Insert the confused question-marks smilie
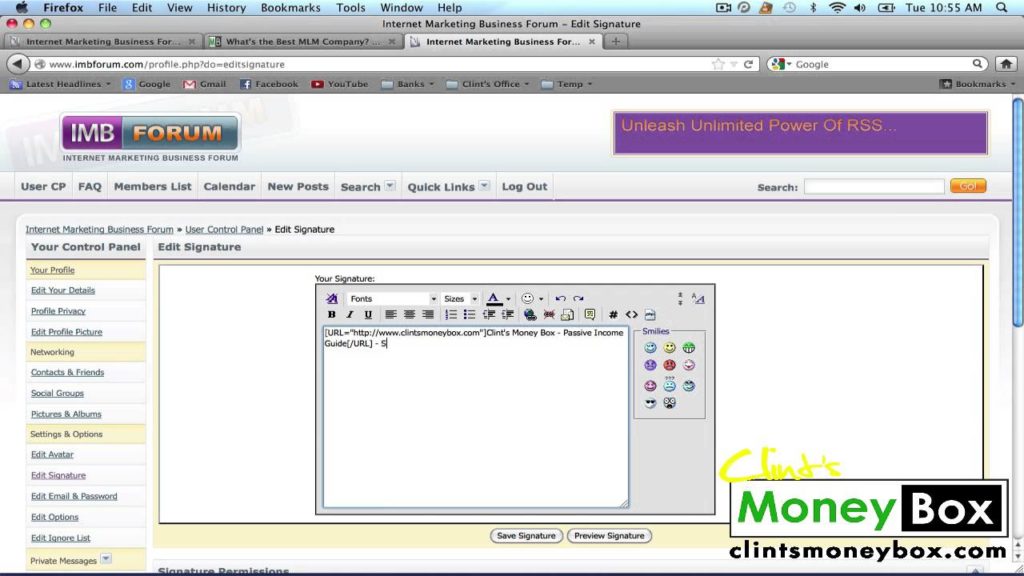The image size is (1024, 576). coord(669,384)
